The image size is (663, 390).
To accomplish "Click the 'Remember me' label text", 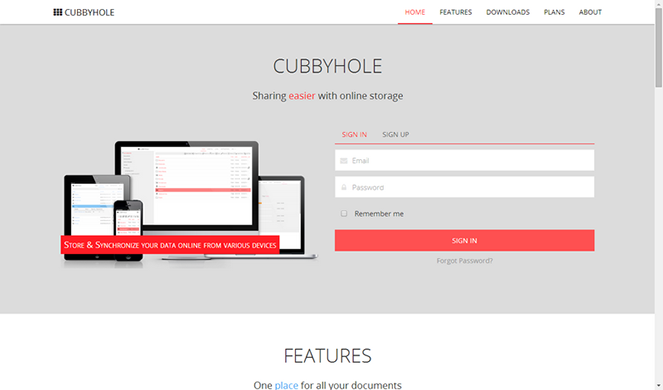I will [x=379, y=214].
